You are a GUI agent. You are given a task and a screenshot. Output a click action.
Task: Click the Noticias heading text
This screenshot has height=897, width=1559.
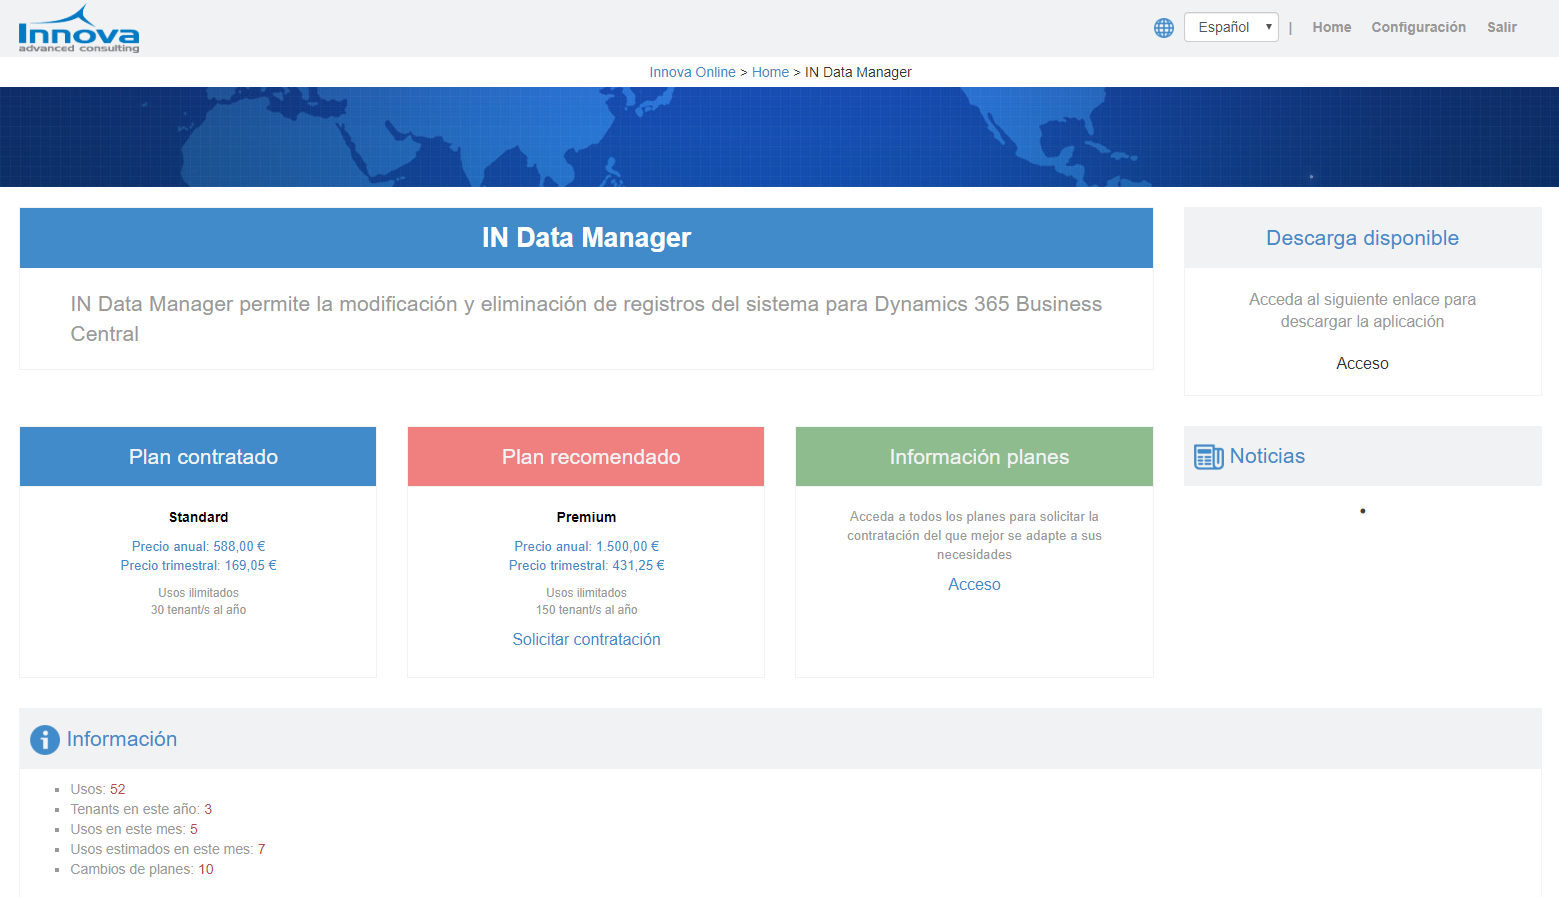click(x=1267, y=456)
